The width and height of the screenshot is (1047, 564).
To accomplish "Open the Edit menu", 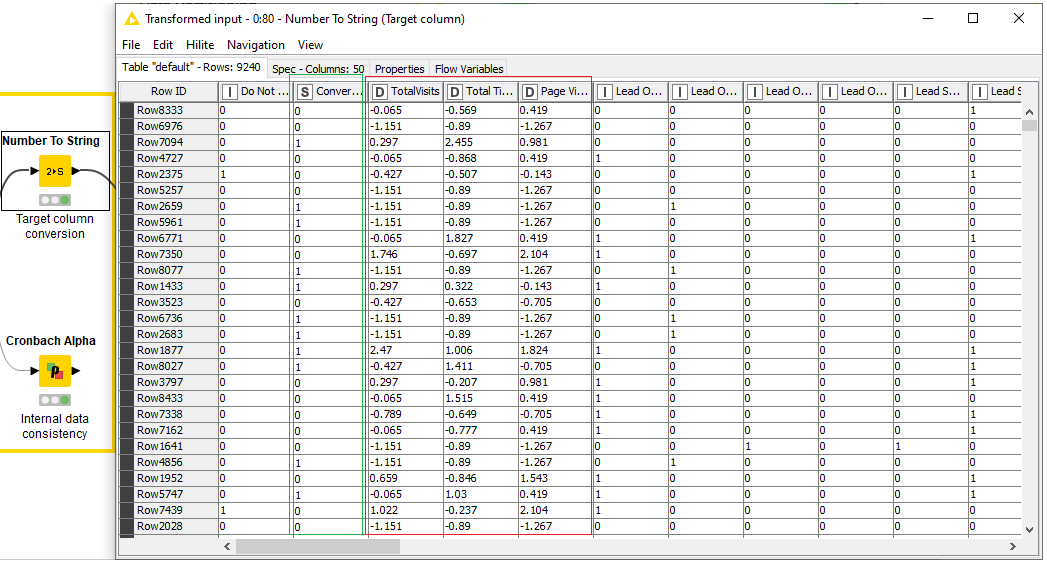I will [162, 45].
